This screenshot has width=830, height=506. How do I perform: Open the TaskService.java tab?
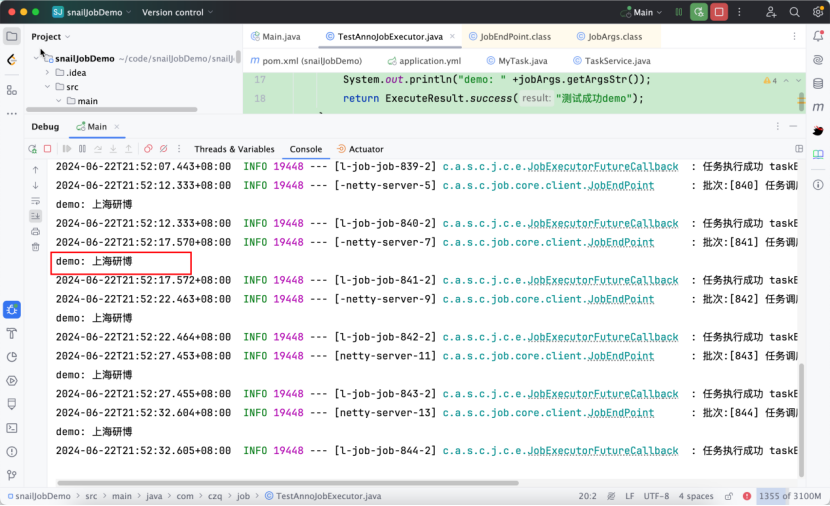click(x=612, y=61)
